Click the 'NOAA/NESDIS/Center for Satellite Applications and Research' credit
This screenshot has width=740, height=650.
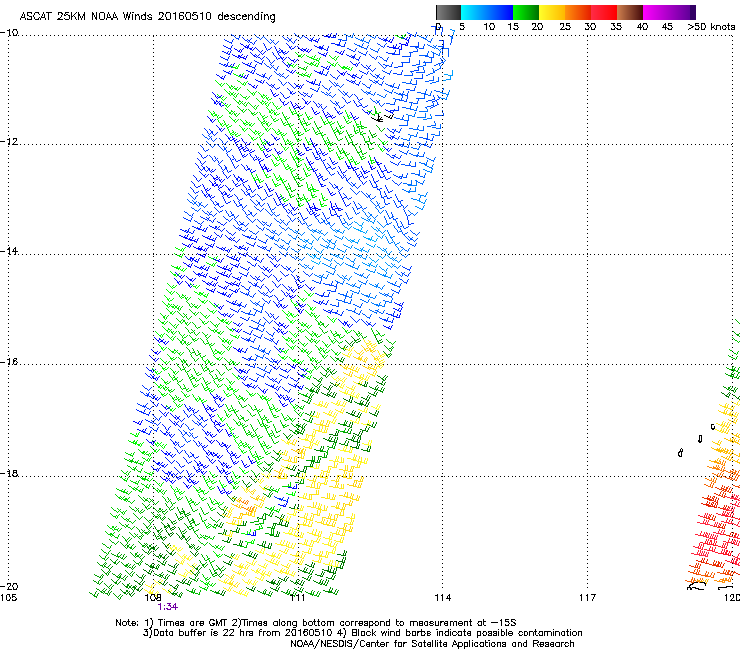point(432,644)
